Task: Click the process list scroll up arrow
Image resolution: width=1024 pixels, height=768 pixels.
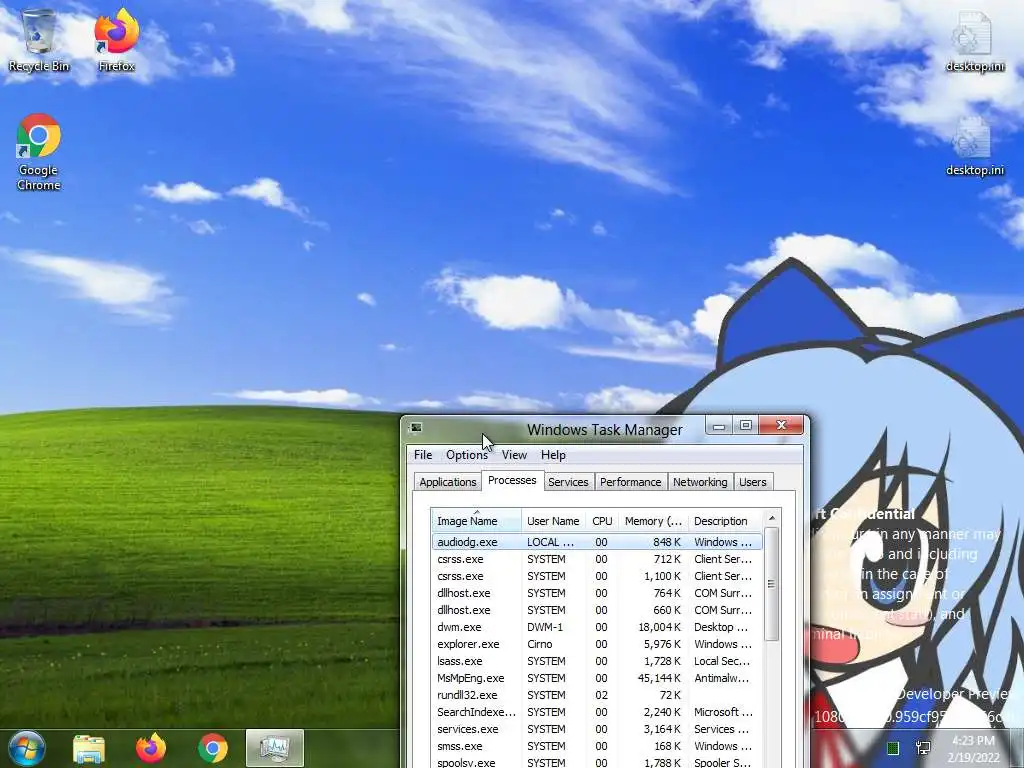Action: point(771,518)
